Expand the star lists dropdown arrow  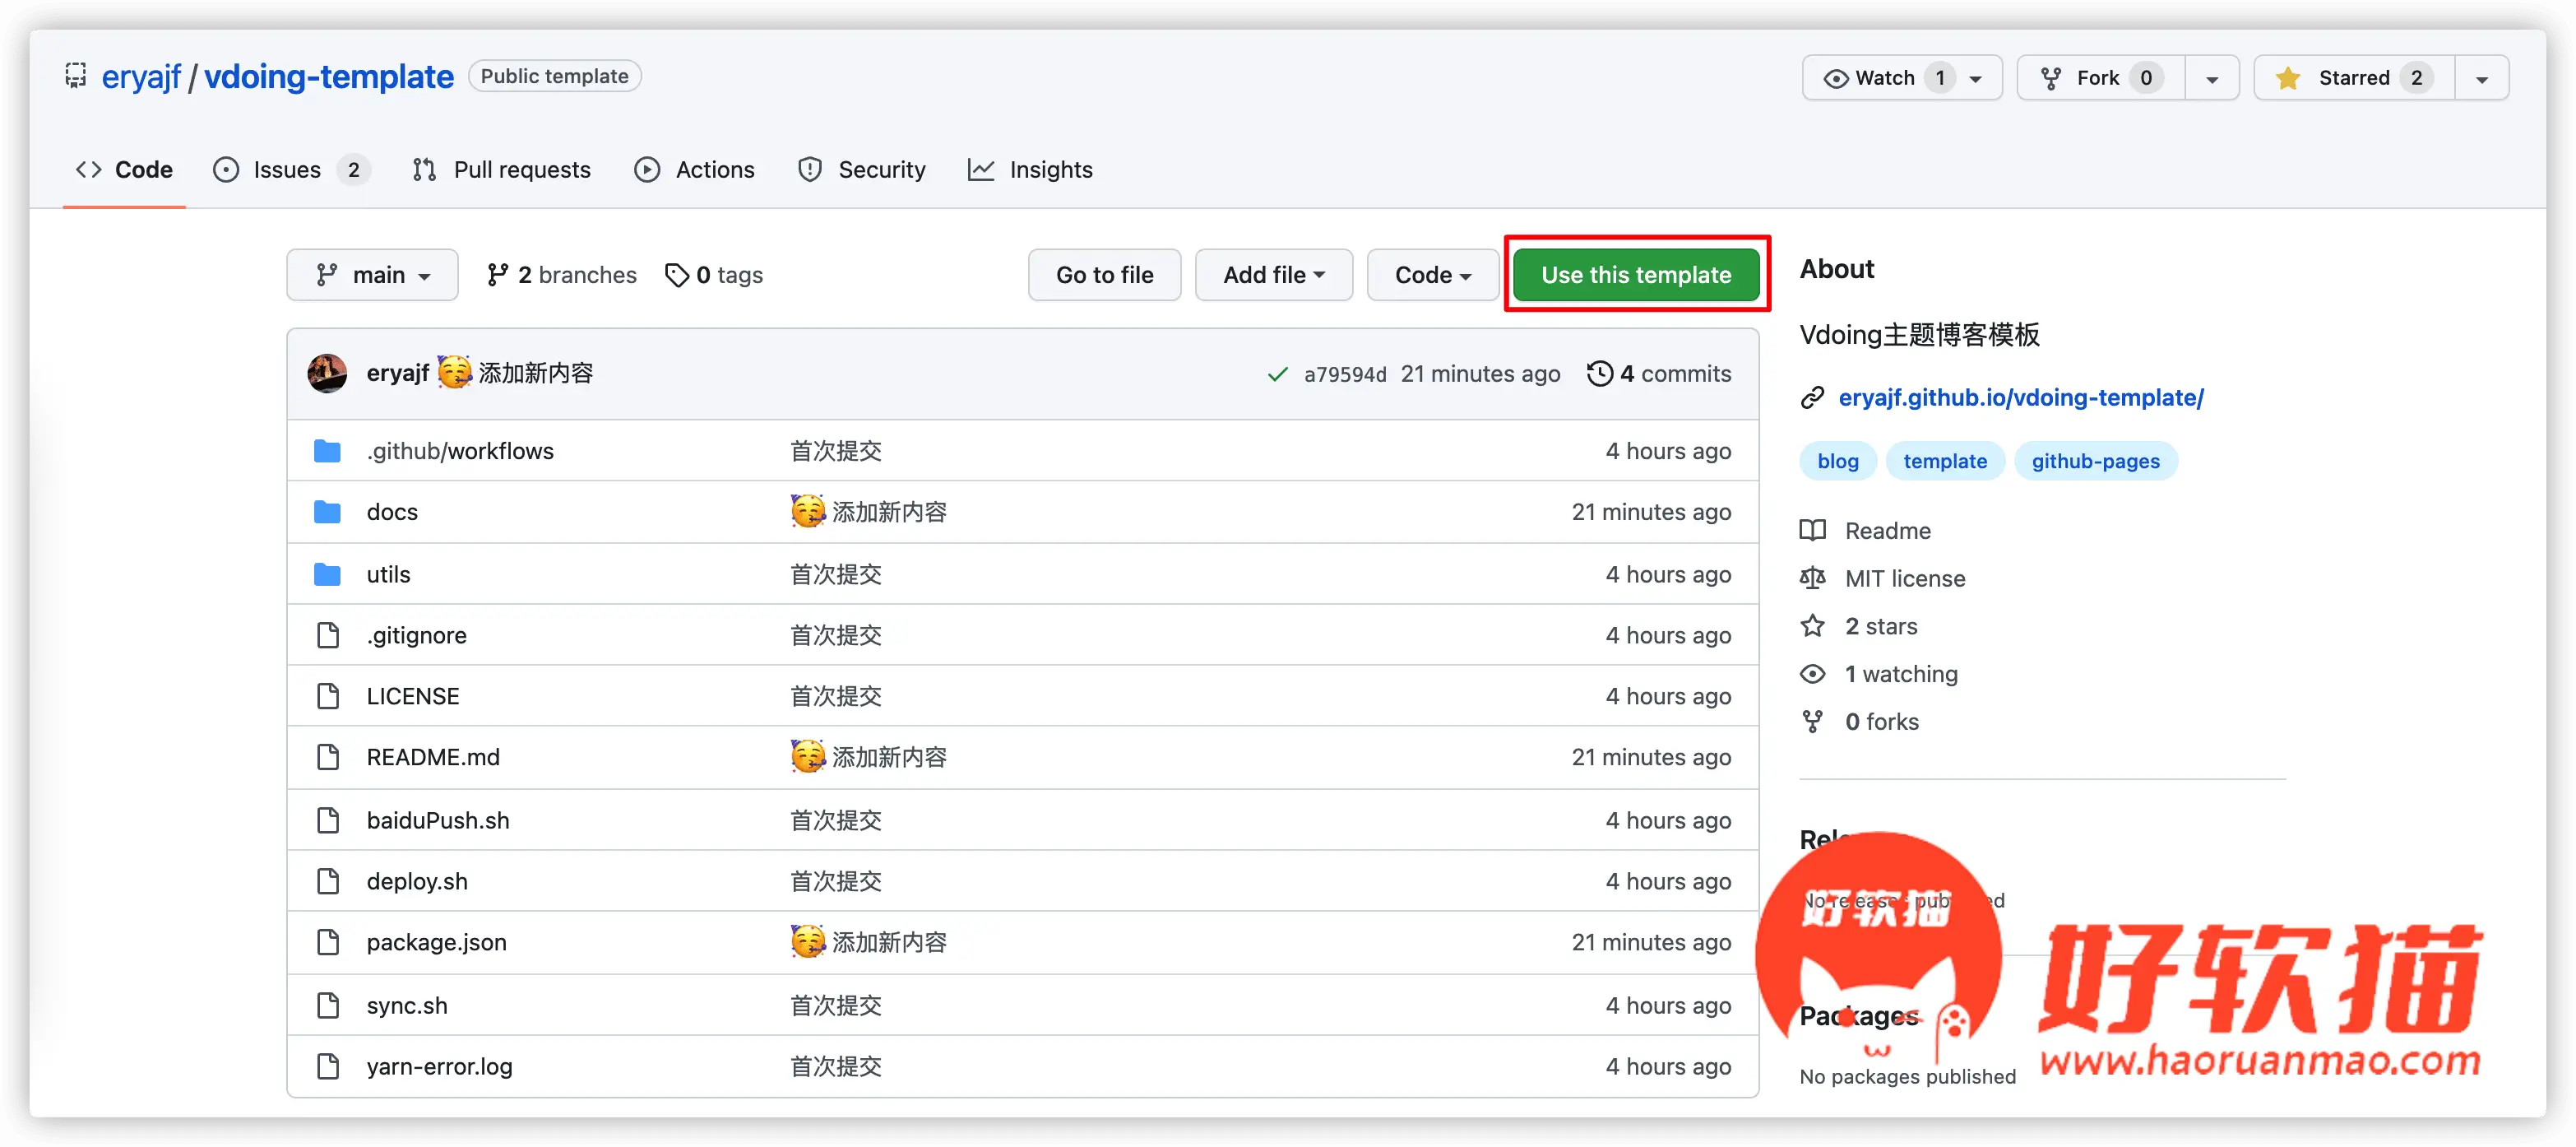click(x=2482, y=79)
